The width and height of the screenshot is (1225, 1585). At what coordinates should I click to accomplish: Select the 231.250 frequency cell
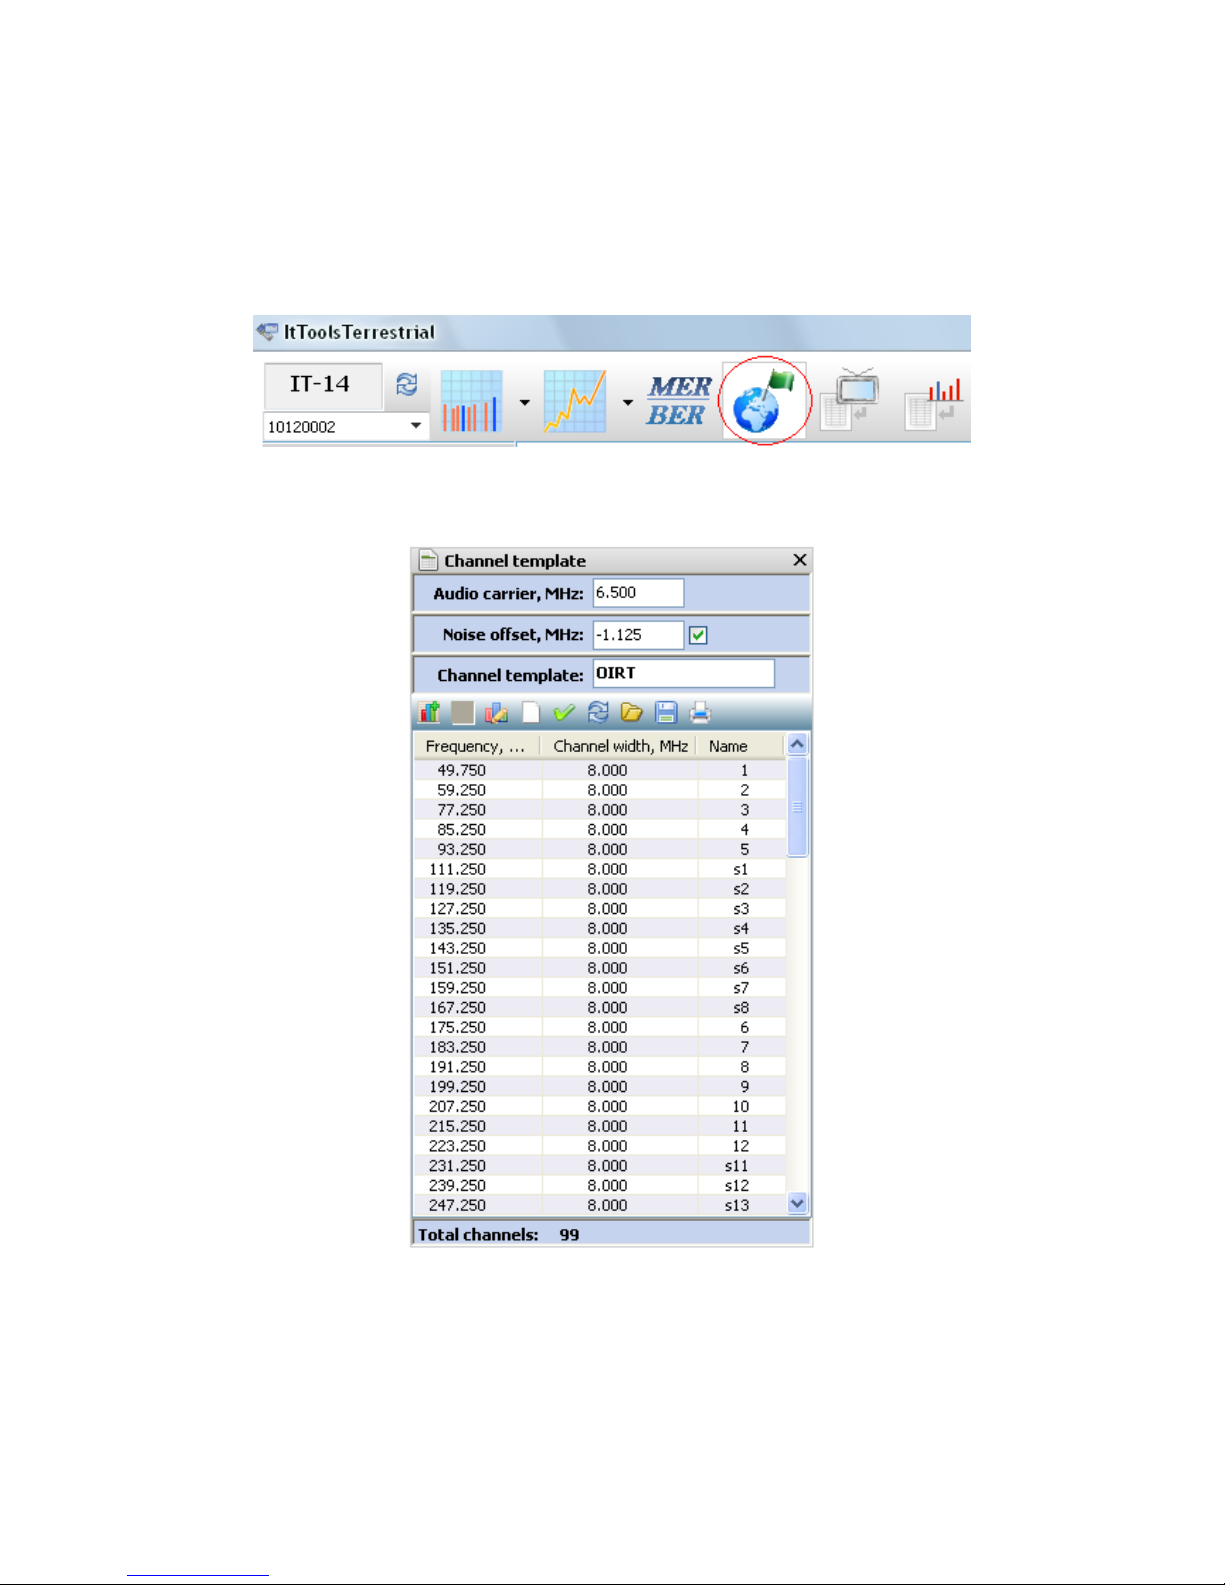click(x=478, y=1166)
